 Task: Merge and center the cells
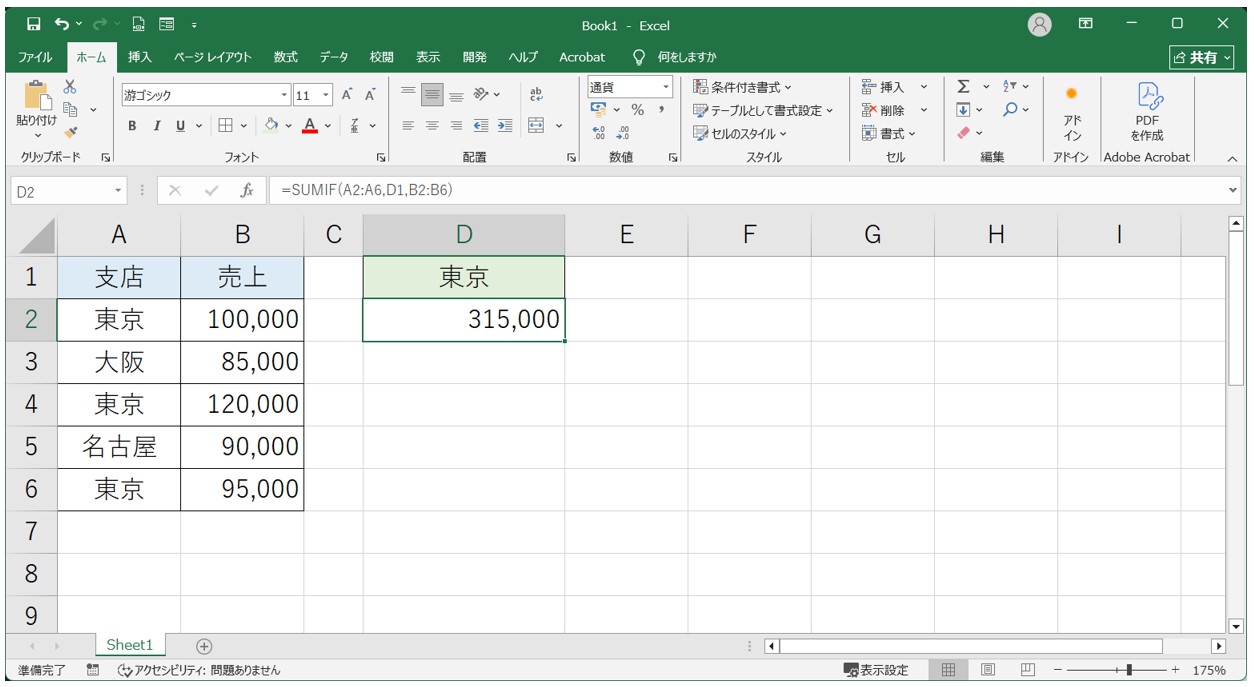[537, 126]
